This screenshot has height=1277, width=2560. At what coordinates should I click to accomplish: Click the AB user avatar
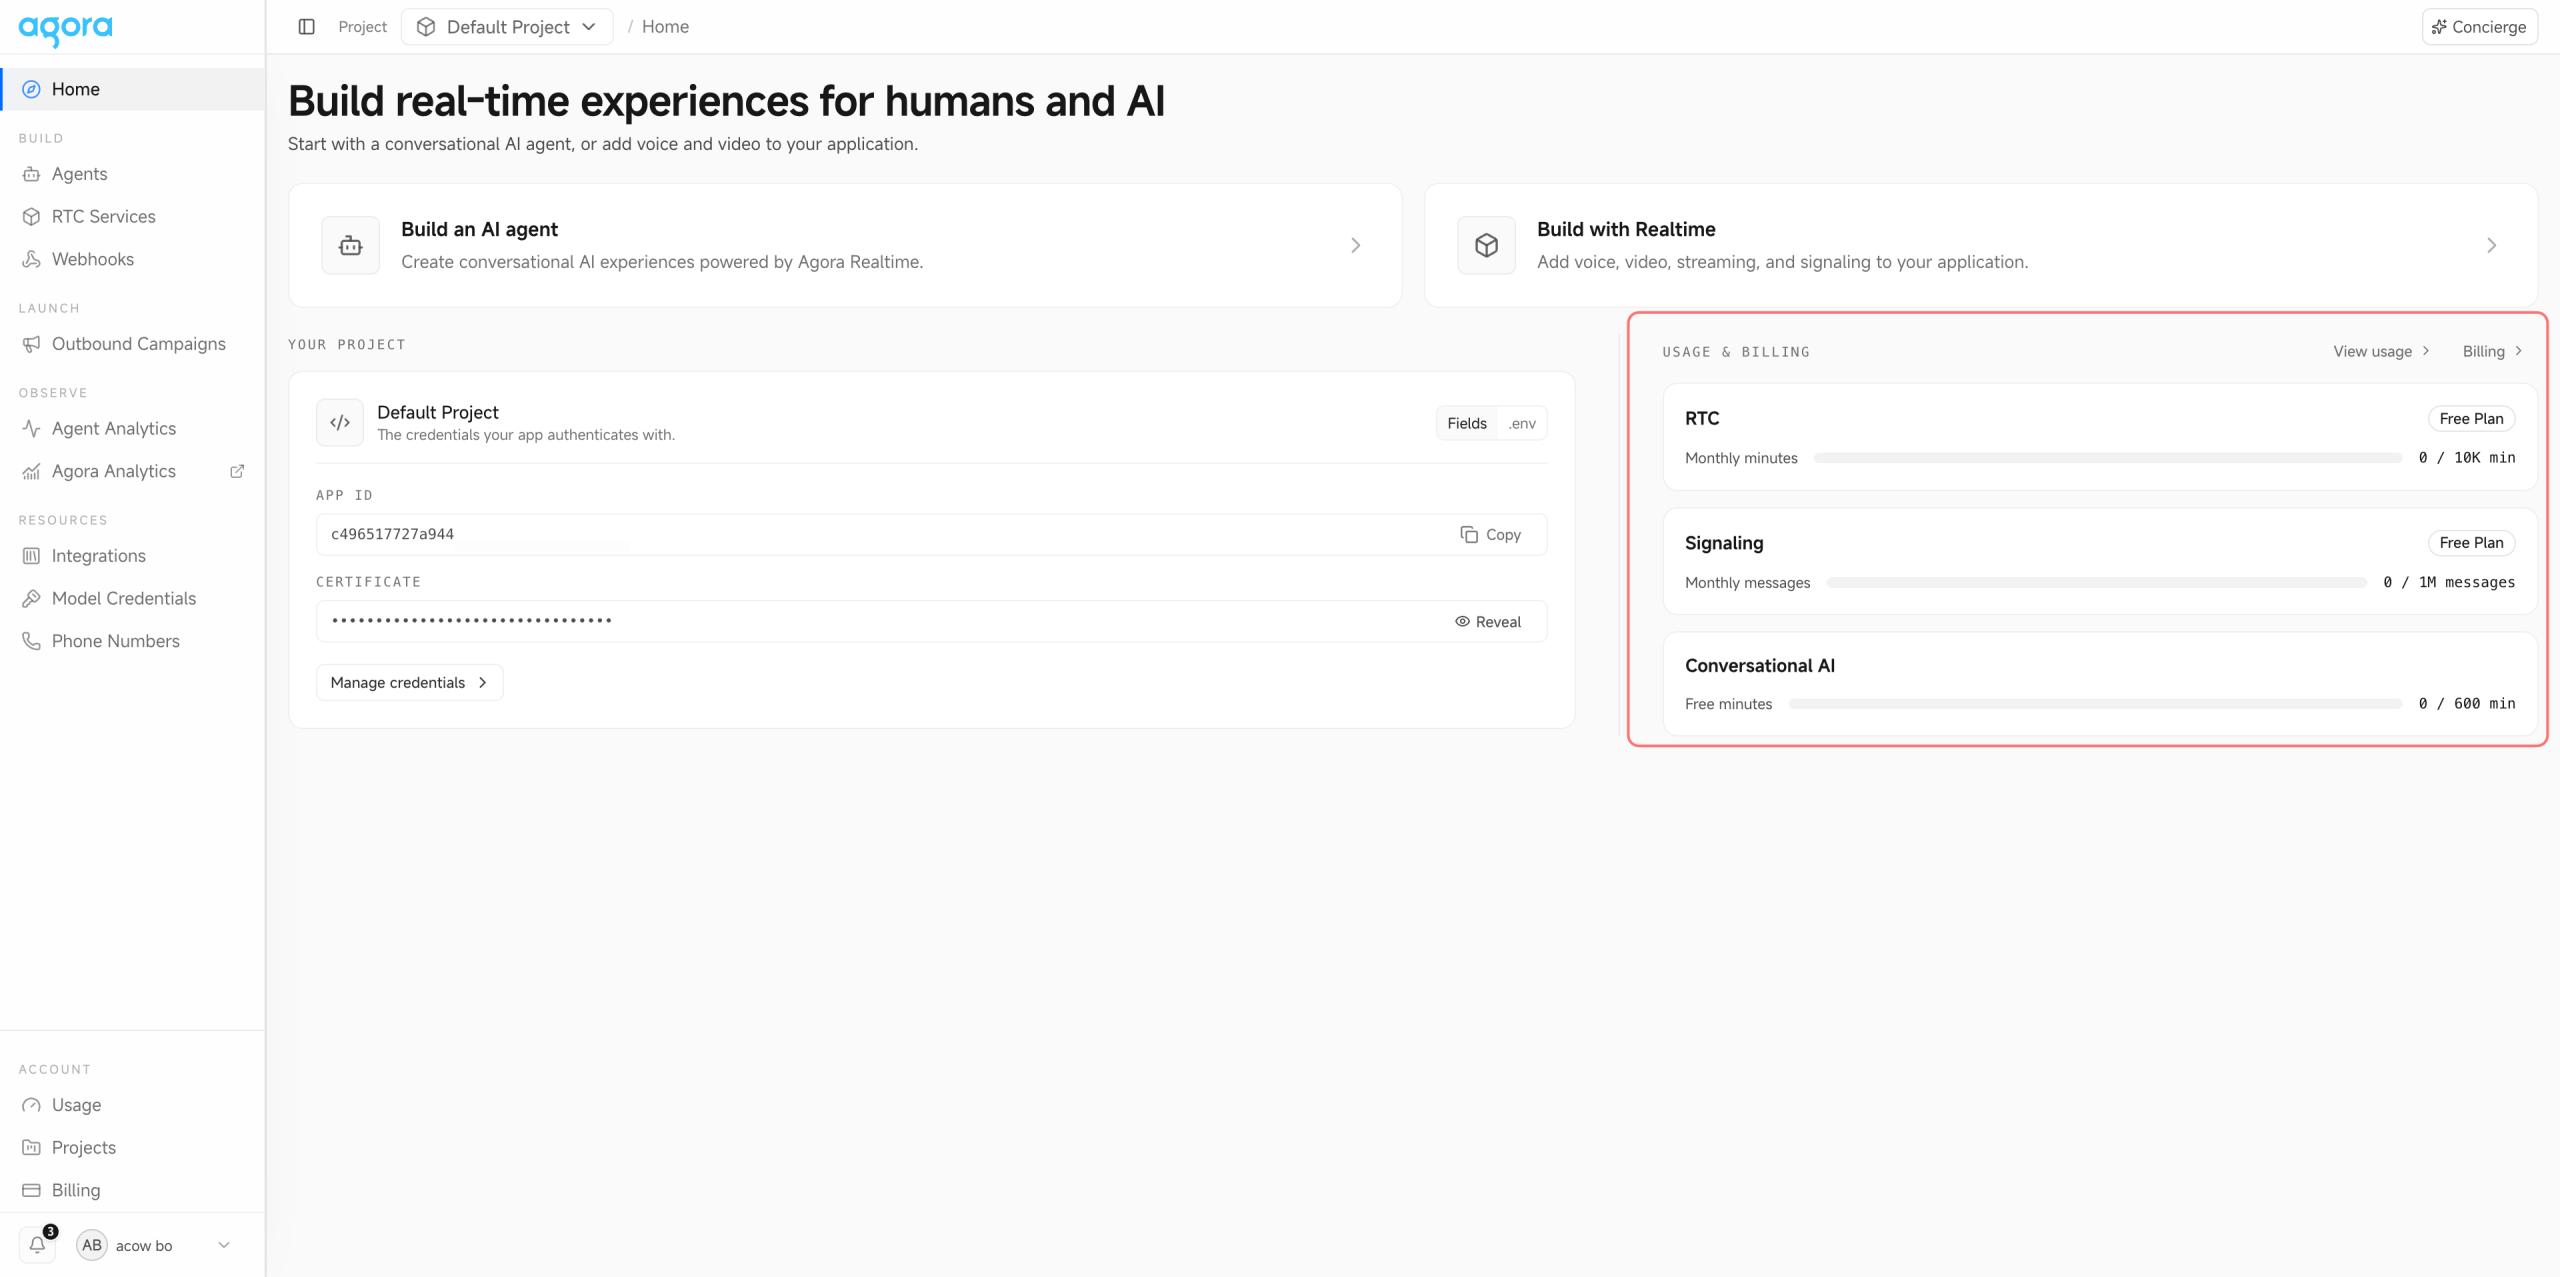pyautogui.click(x=92, y=1245)
